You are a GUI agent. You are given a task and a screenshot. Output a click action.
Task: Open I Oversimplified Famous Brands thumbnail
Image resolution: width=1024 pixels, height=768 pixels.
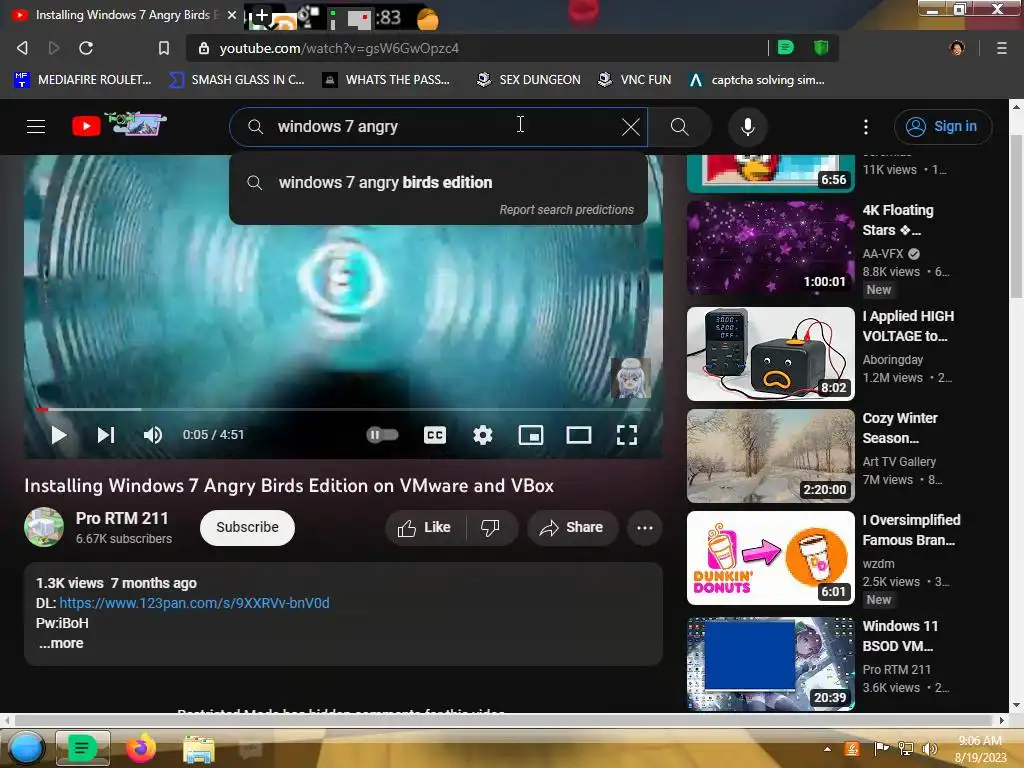pos(771,558)
